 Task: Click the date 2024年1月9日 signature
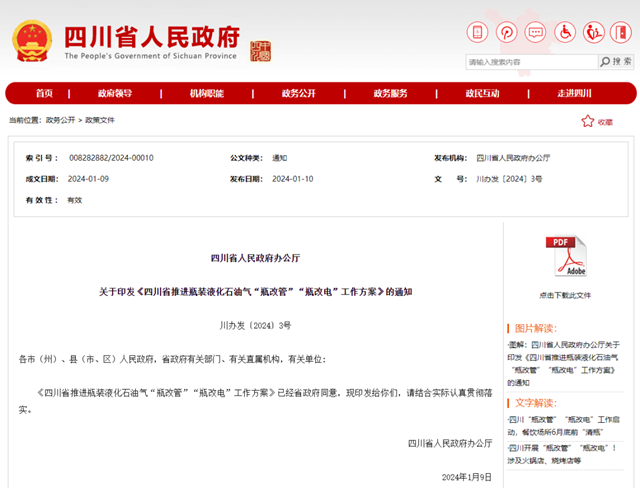pyautogui.click(x=467, y=477)
